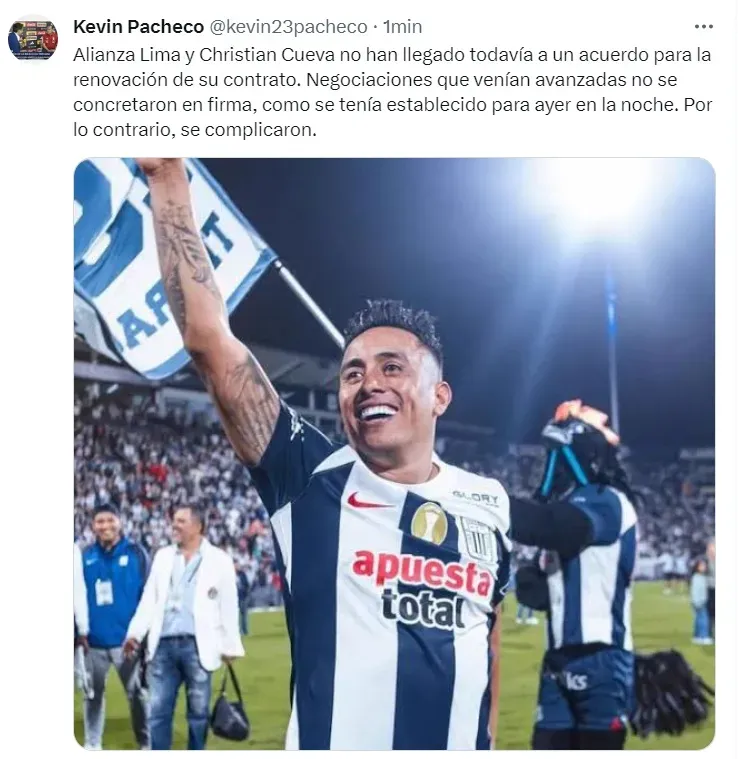738x759 pixels.
Task: Click the Nike swoosh logo on the jersey
Action: pyautogui.click(x=368, y=501)
